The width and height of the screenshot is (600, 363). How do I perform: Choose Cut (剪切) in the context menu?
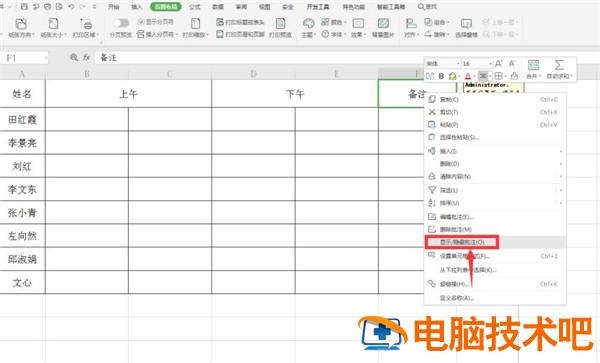pos(495,112)
